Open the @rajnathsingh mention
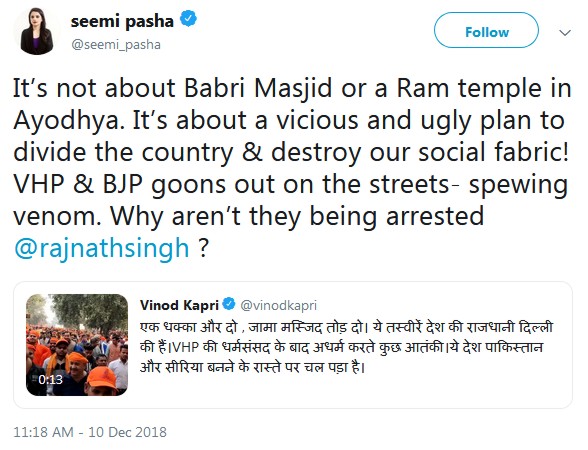 point(102,249)
